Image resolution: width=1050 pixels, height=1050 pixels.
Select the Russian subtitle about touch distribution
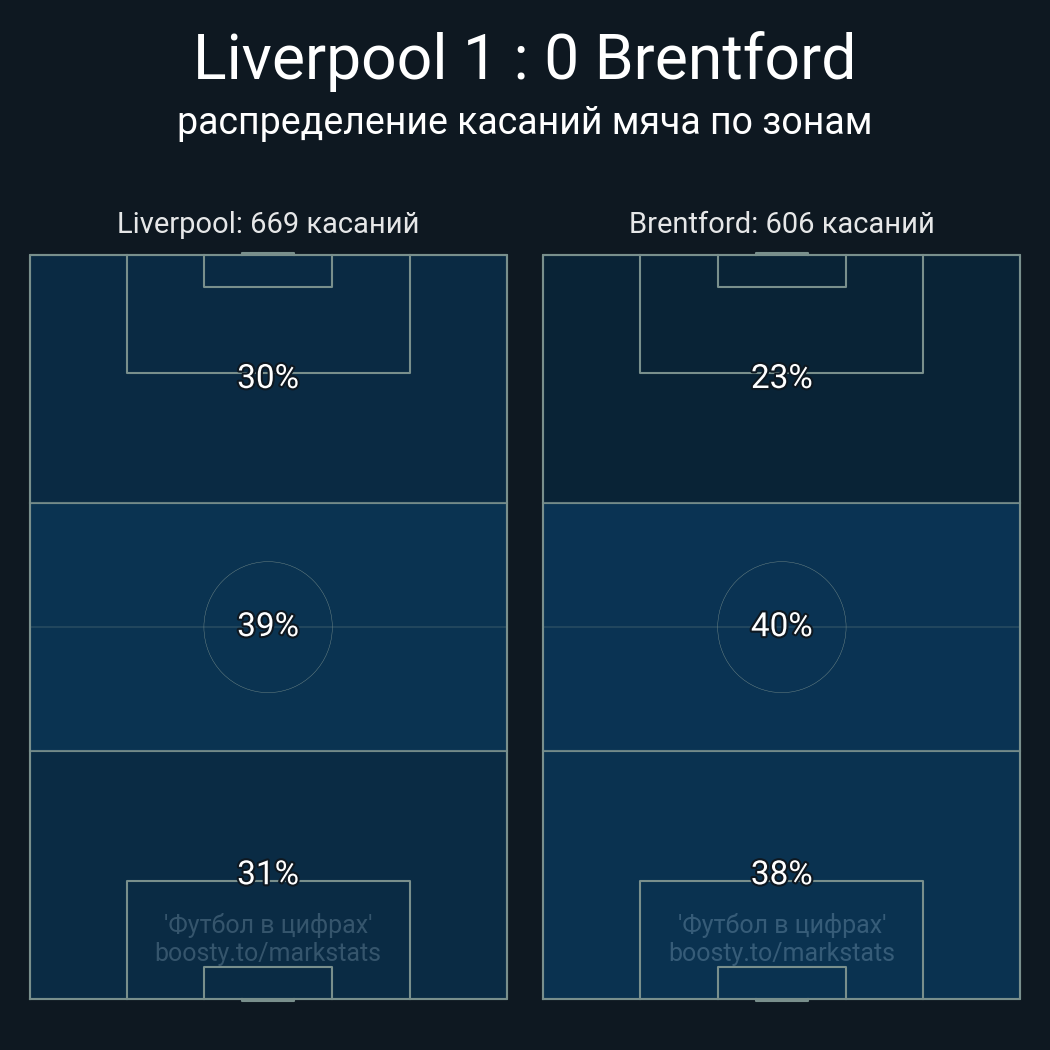pos(524,121)
